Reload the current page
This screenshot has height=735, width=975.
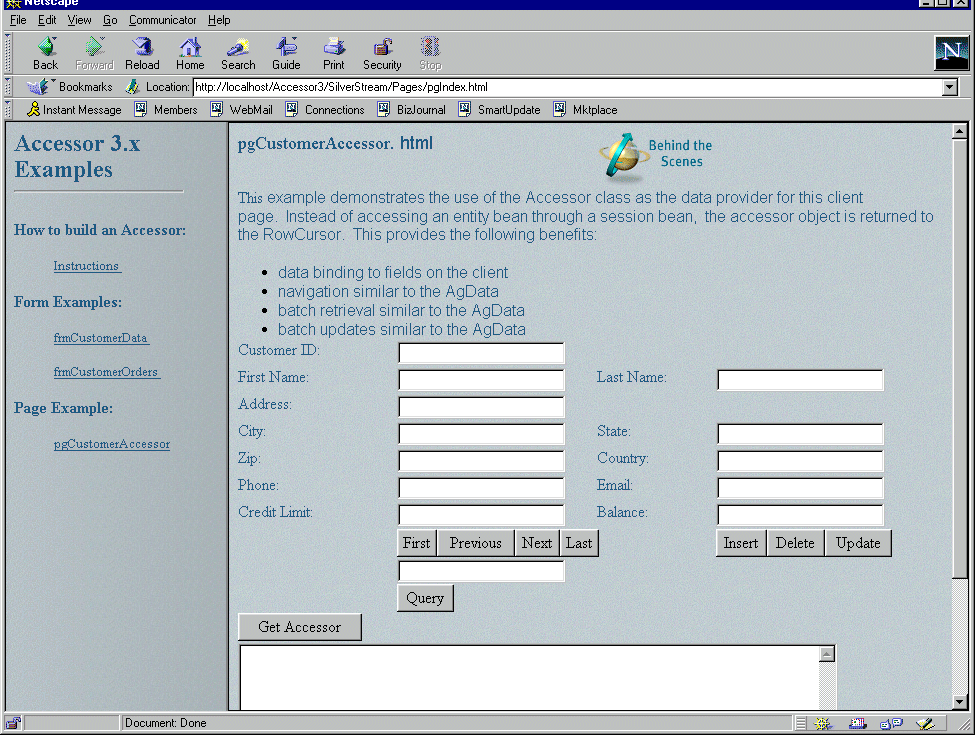pyautogui.click(x=142, y=53)
